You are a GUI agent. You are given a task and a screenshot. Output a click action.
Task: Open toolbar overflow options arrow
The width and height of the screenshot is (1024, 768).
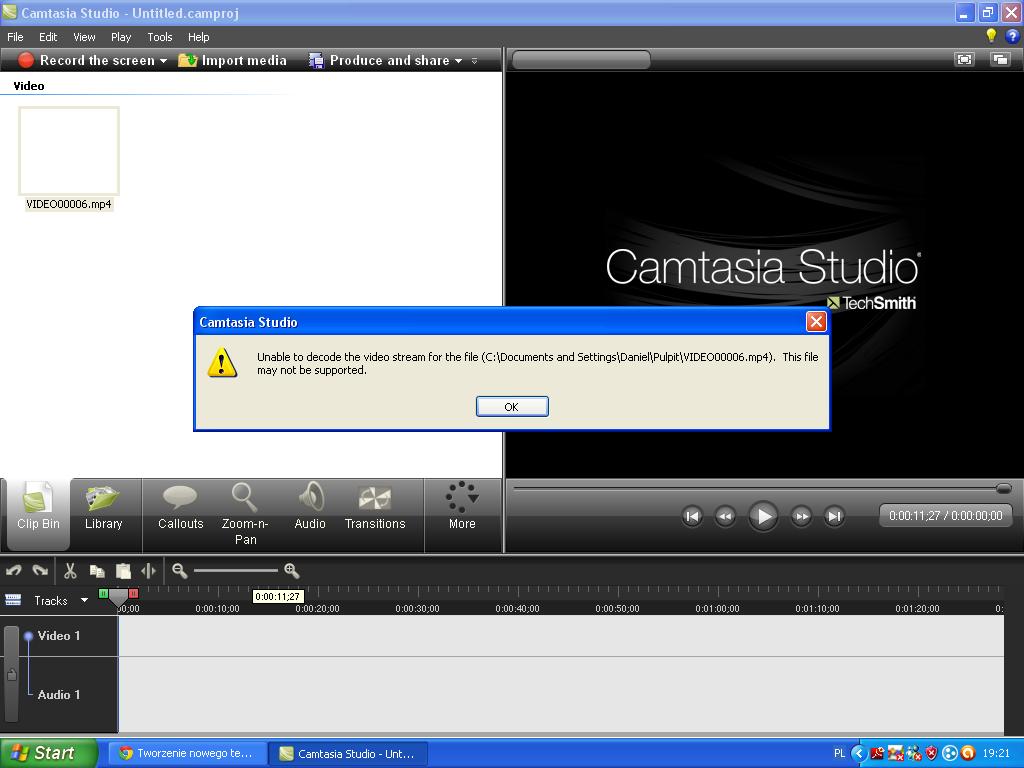click(475, 61)
